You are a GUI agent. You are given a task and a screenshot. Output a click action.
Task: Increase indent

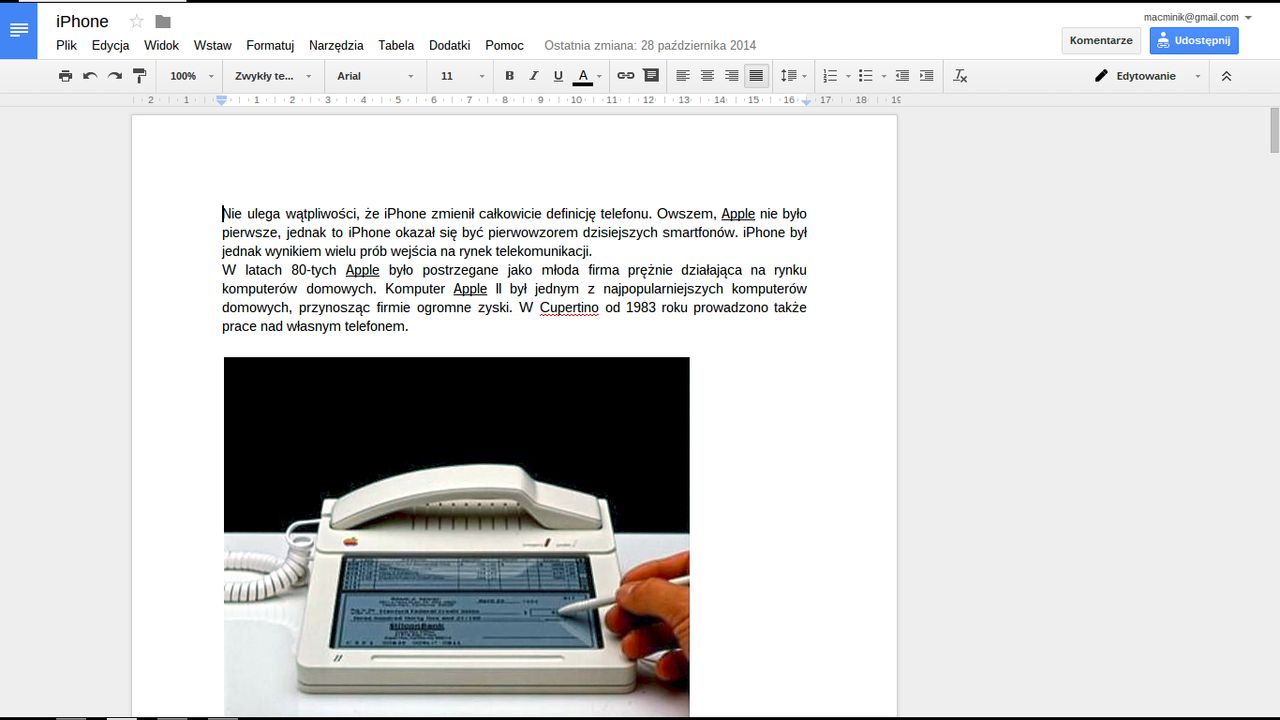click(x=927, y=76)
